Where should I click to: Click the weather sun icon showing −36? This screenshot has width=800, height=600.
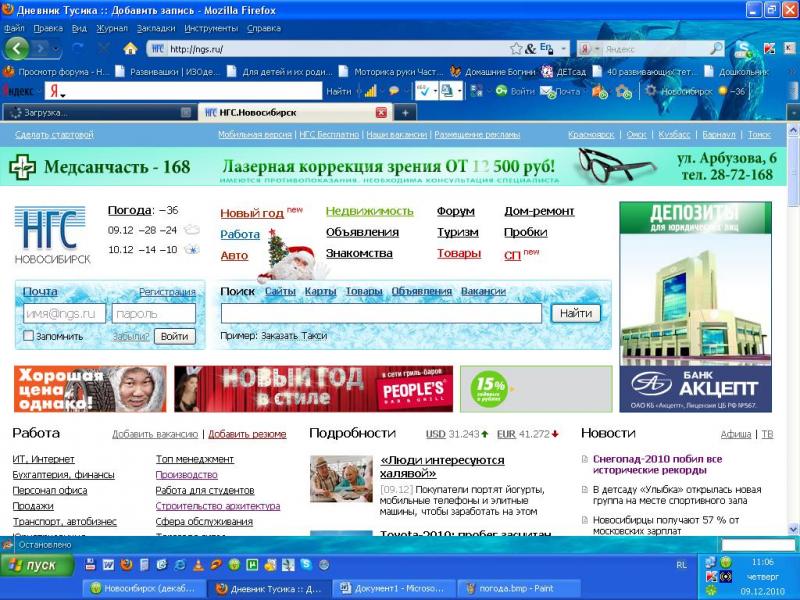722,91
